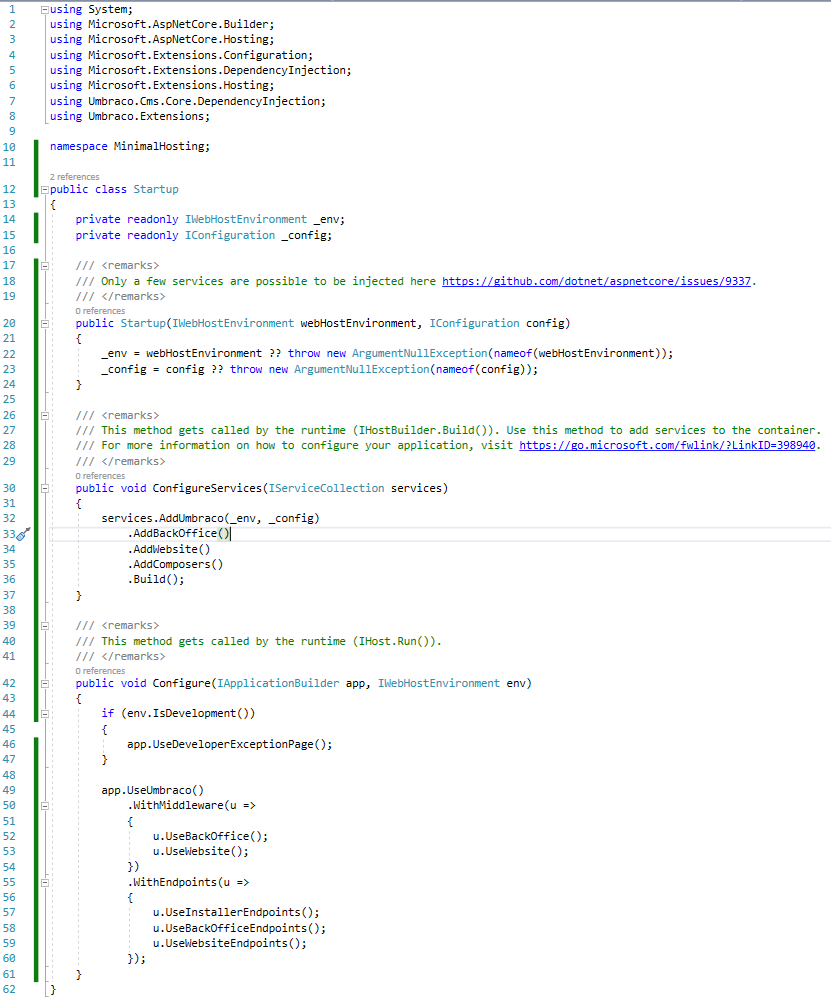This screenshot has height=998, width=831.
Task: Click line number 42 in the margin
Action: tap(9, 684)
